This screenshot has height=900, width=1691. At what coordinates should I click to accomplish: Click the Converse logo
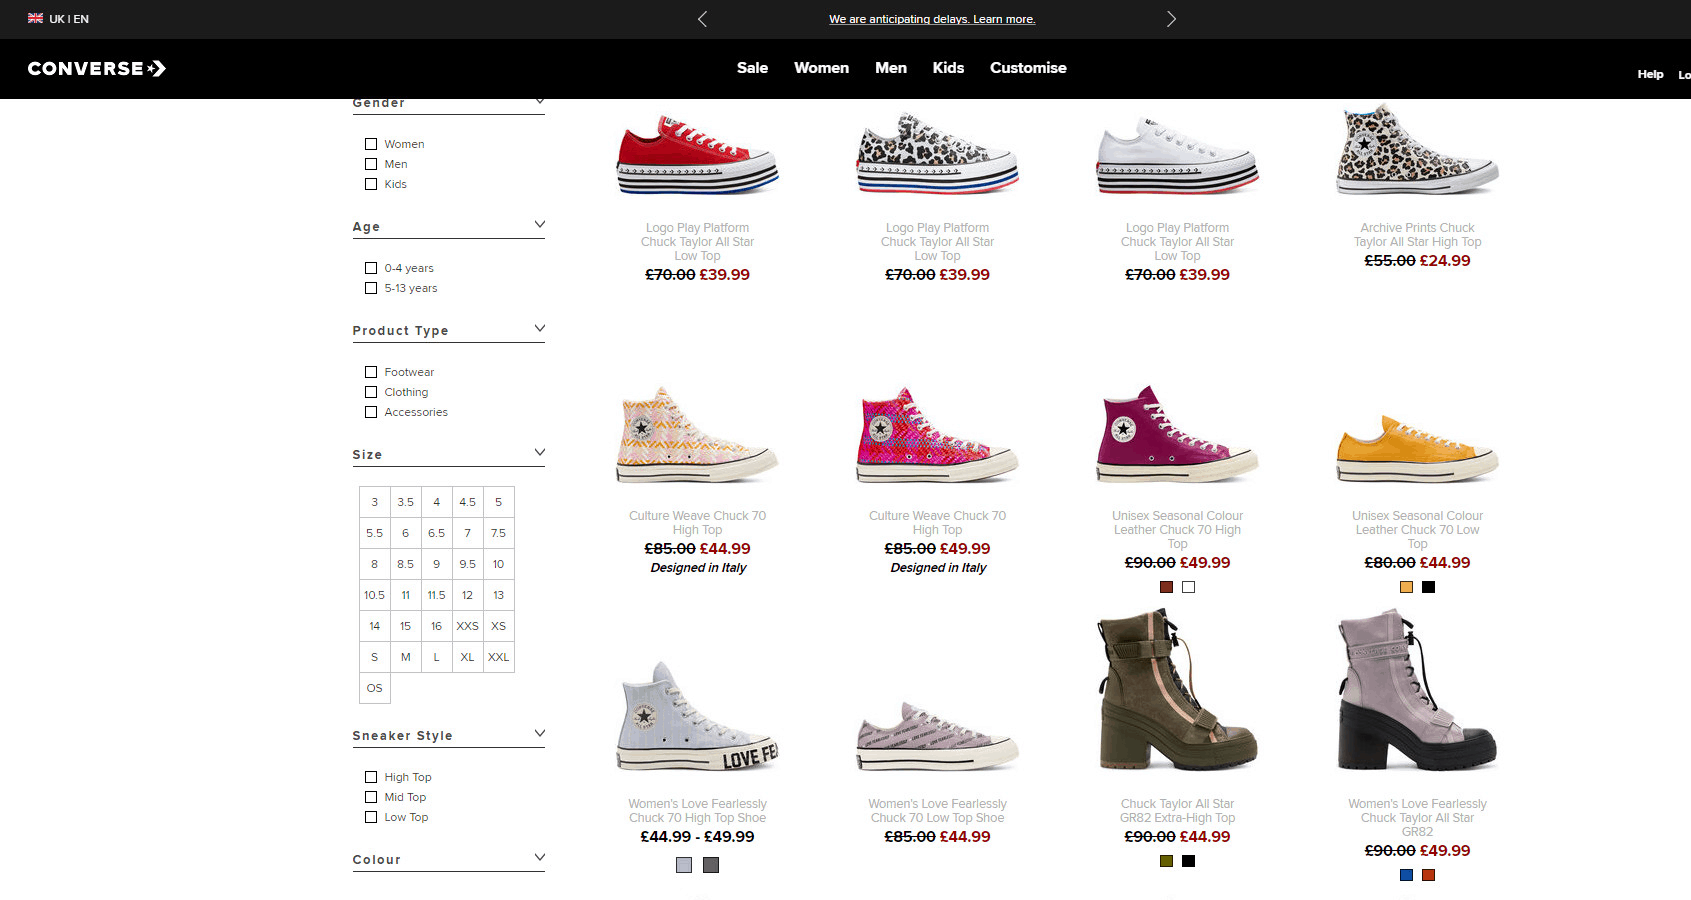point(96,68)
